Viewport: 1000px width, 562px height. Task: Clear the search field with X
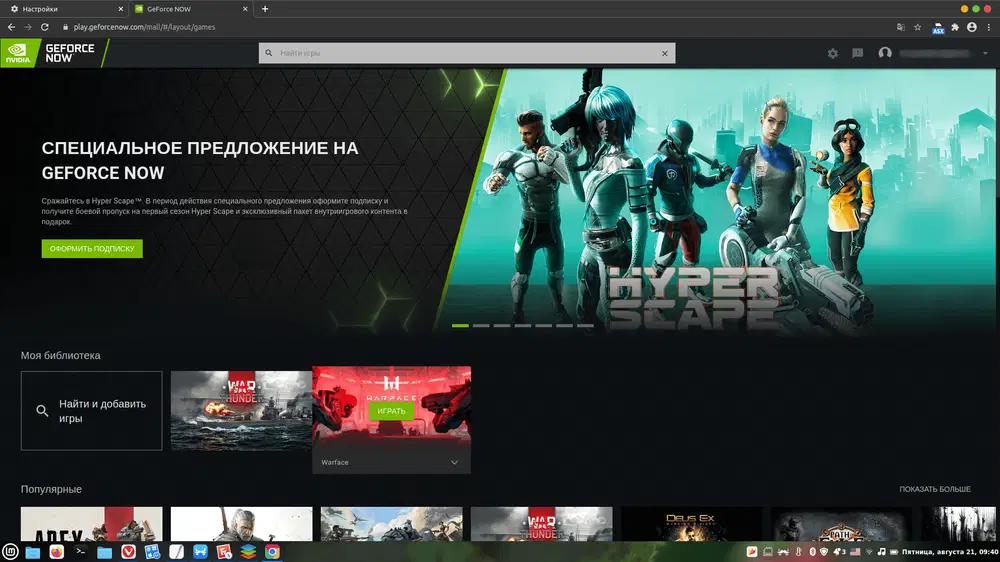click(665, 54)
